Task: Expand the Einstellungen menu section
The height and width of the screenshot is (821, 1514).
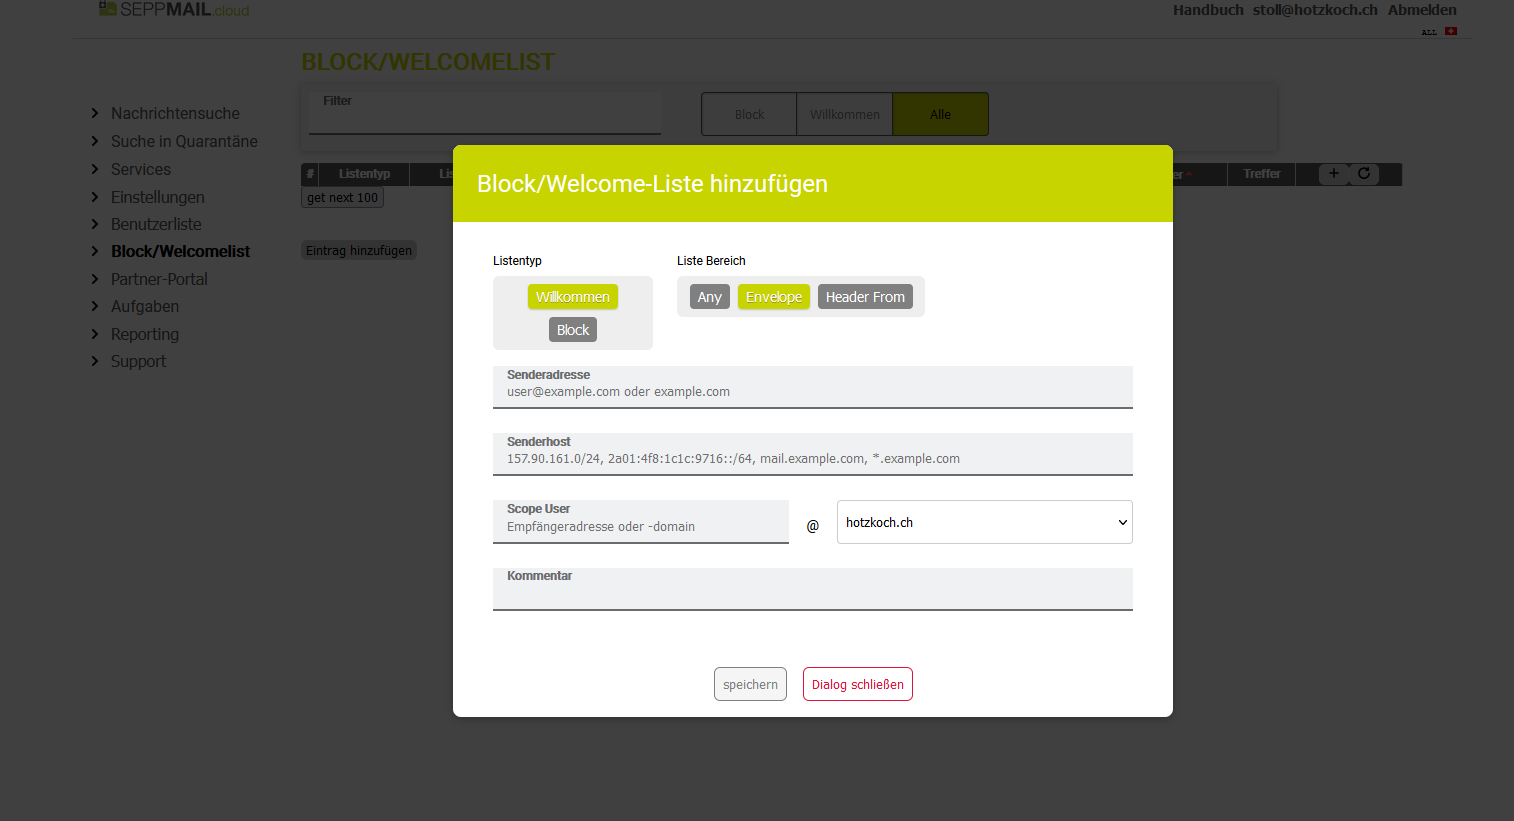Action: click(x=157, y=197)
